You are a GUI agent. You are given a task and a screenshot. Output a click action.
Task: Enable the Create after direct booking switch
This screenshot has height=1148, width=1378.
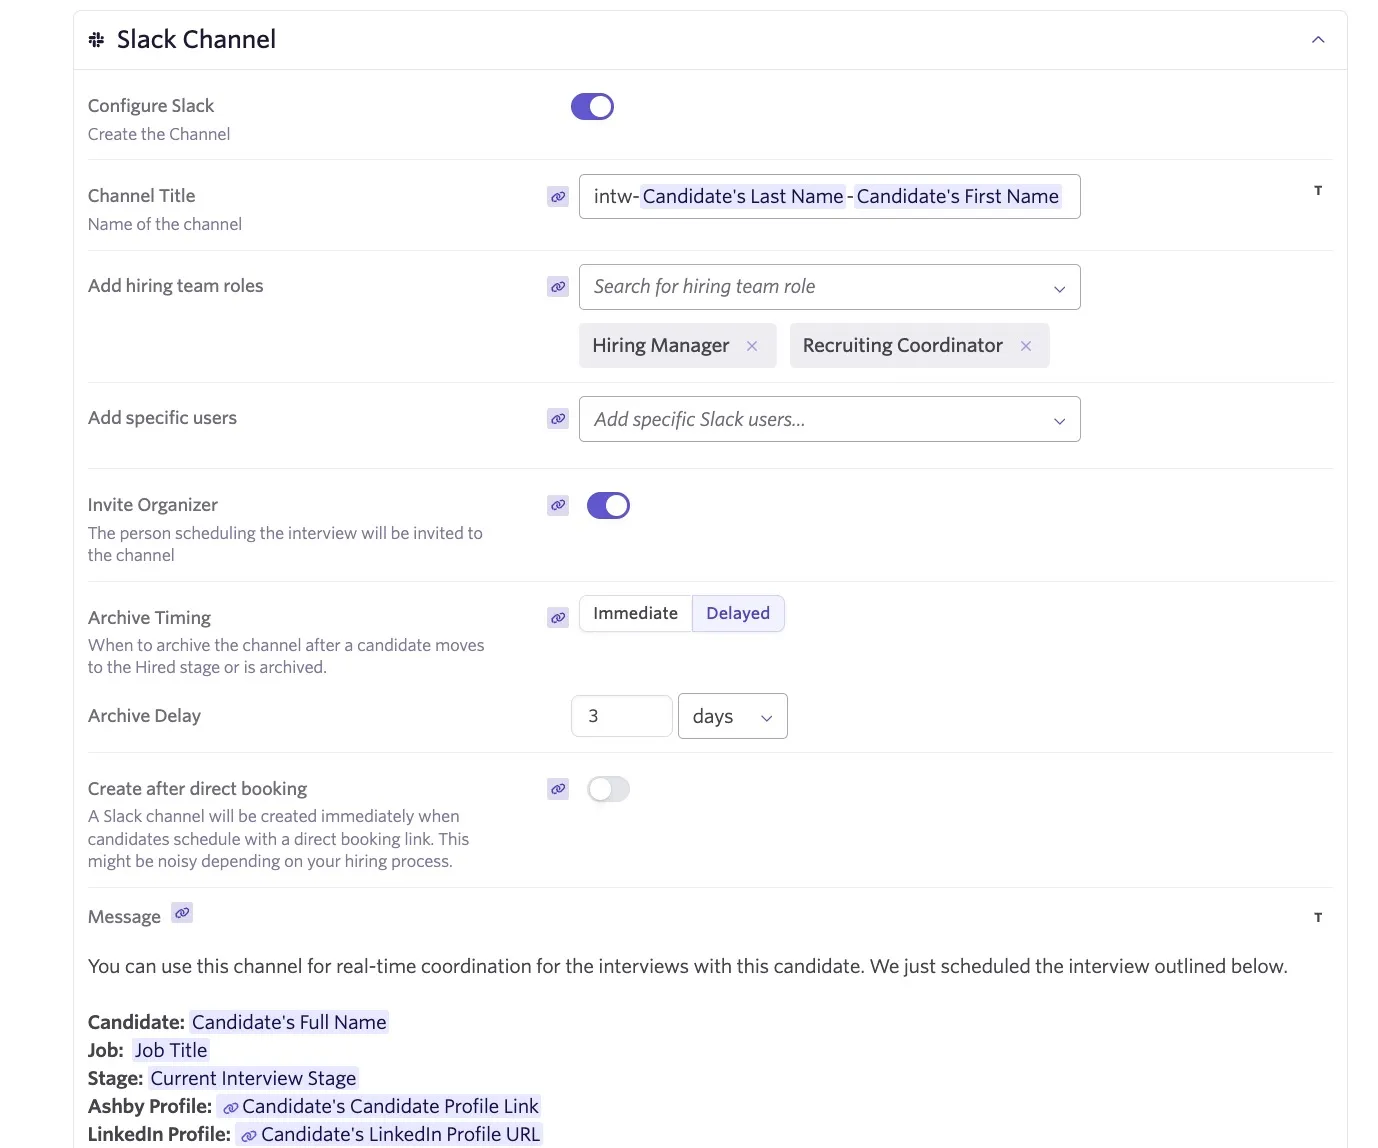point(608,790)
